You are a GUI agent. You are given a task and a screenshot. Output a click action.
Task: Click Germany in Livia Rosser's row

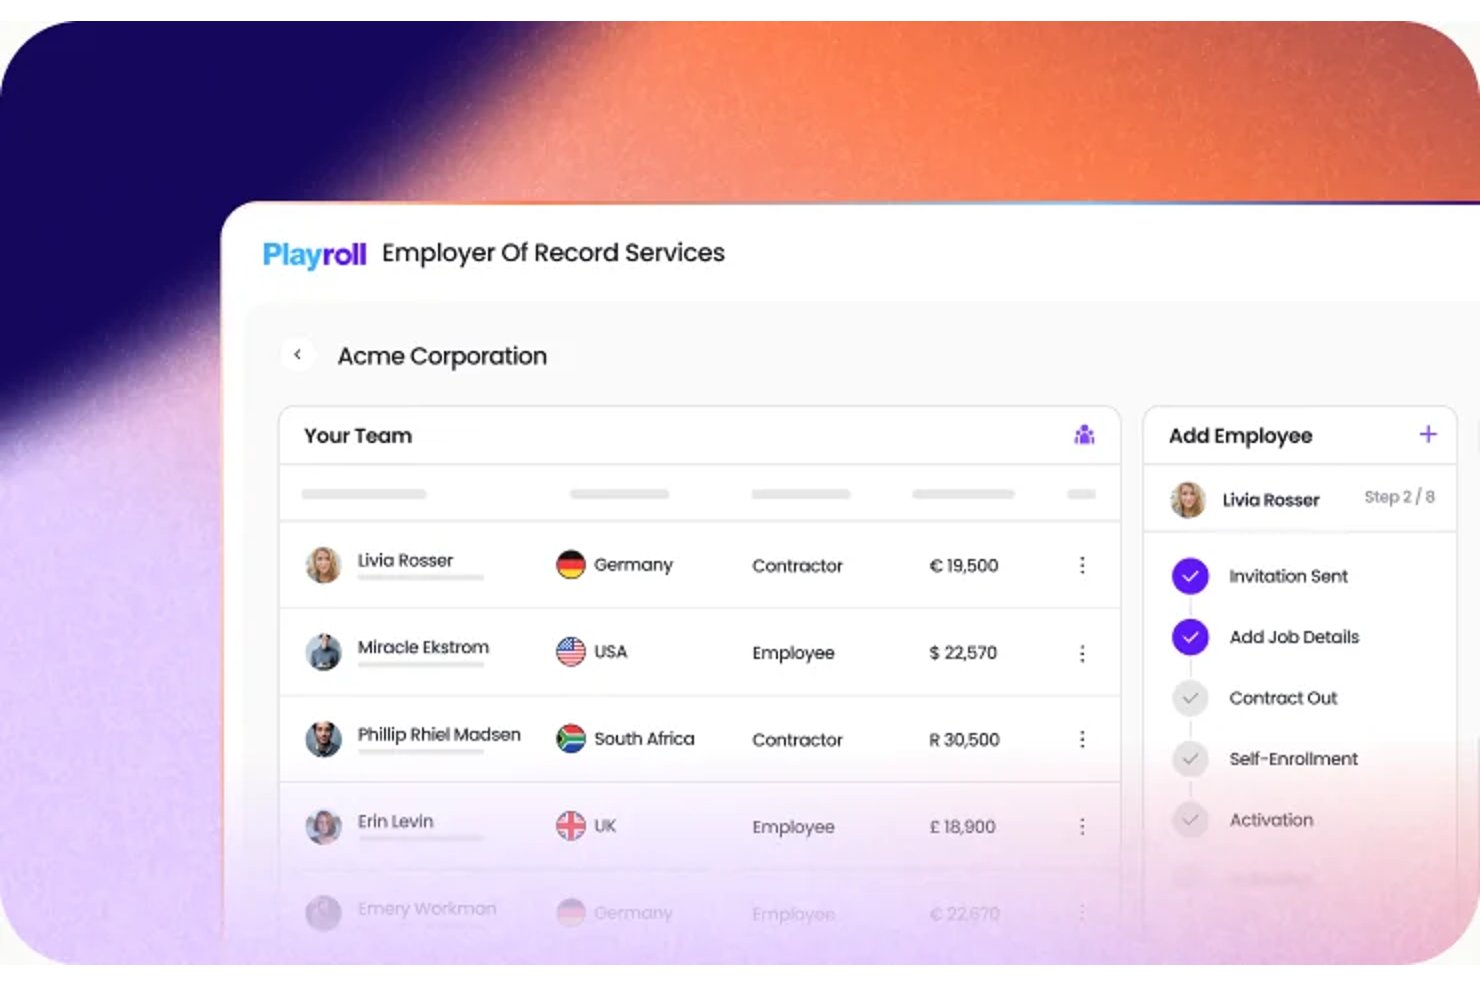[x=633, y=565]
